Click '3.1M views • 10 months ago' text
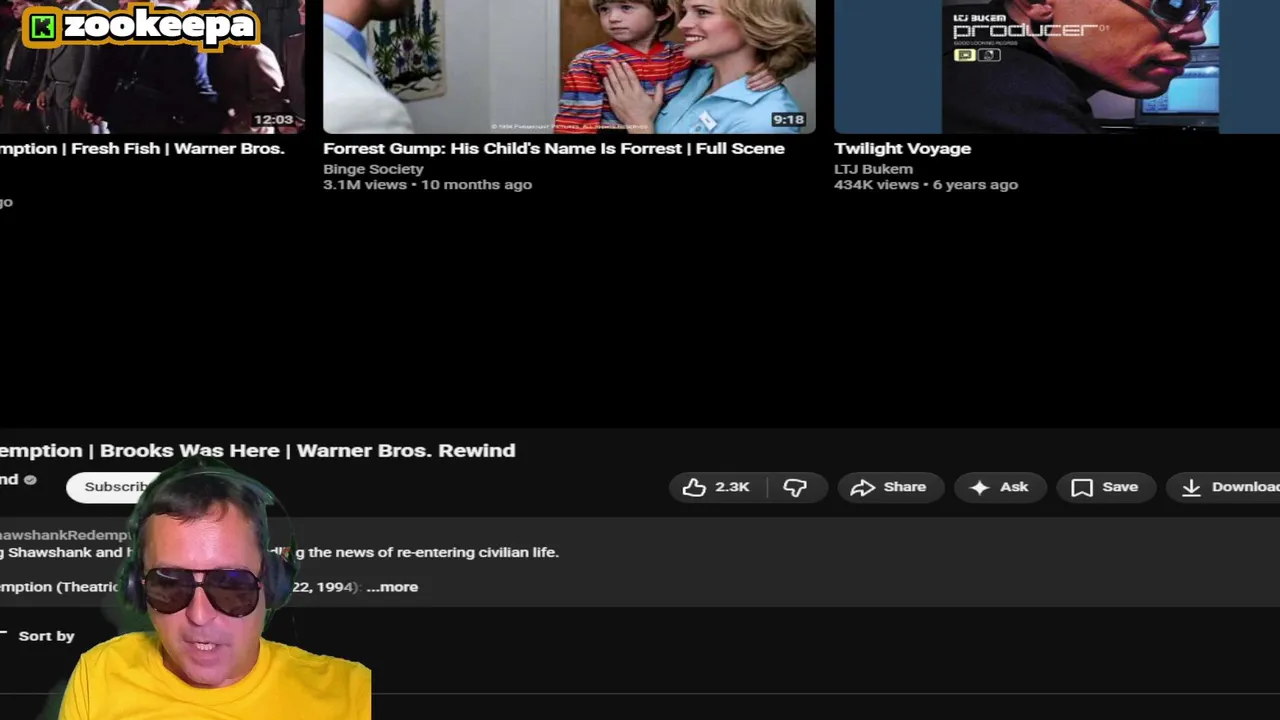The image size is (1280, 720). click(x=427, y=184)
